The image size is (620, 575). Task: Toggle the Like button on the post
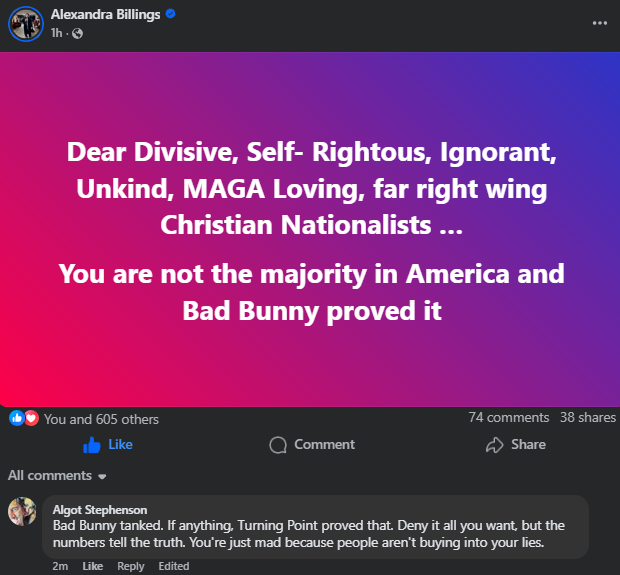click(x=108, y=444)
